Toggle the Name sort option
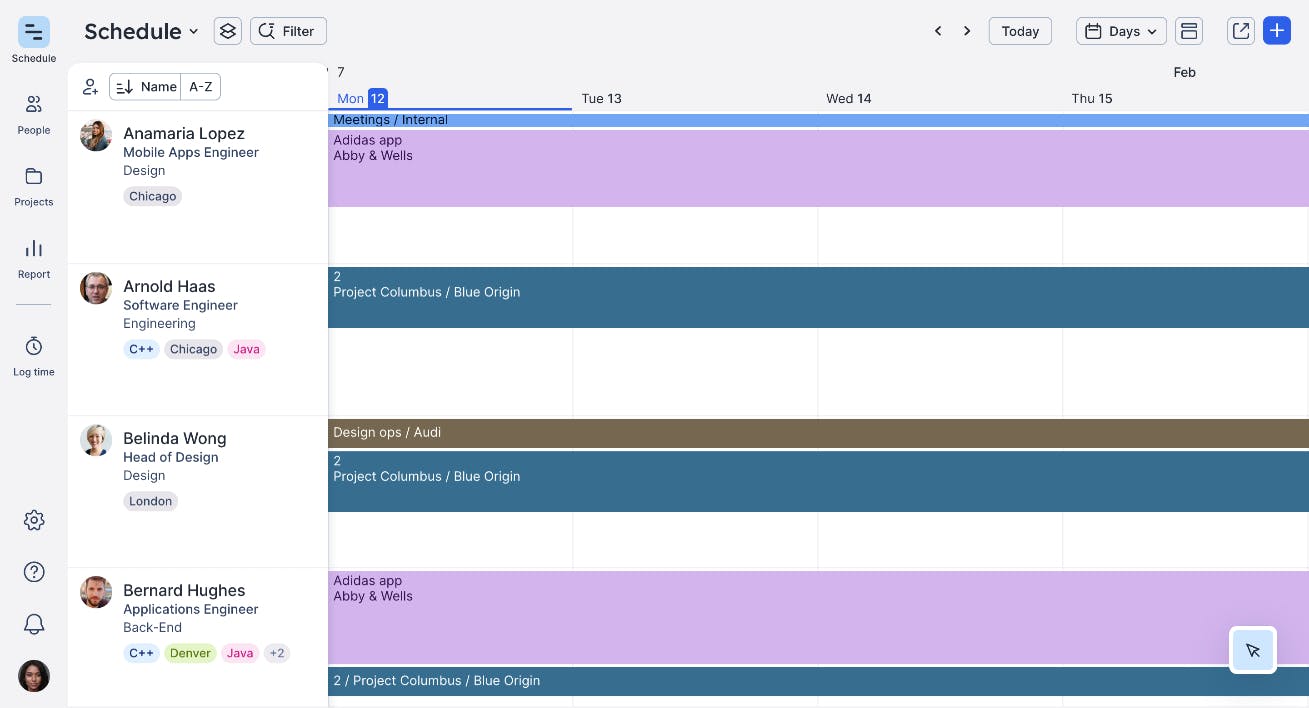Viewport: 1309px width, 708px height. coord(146,87)
